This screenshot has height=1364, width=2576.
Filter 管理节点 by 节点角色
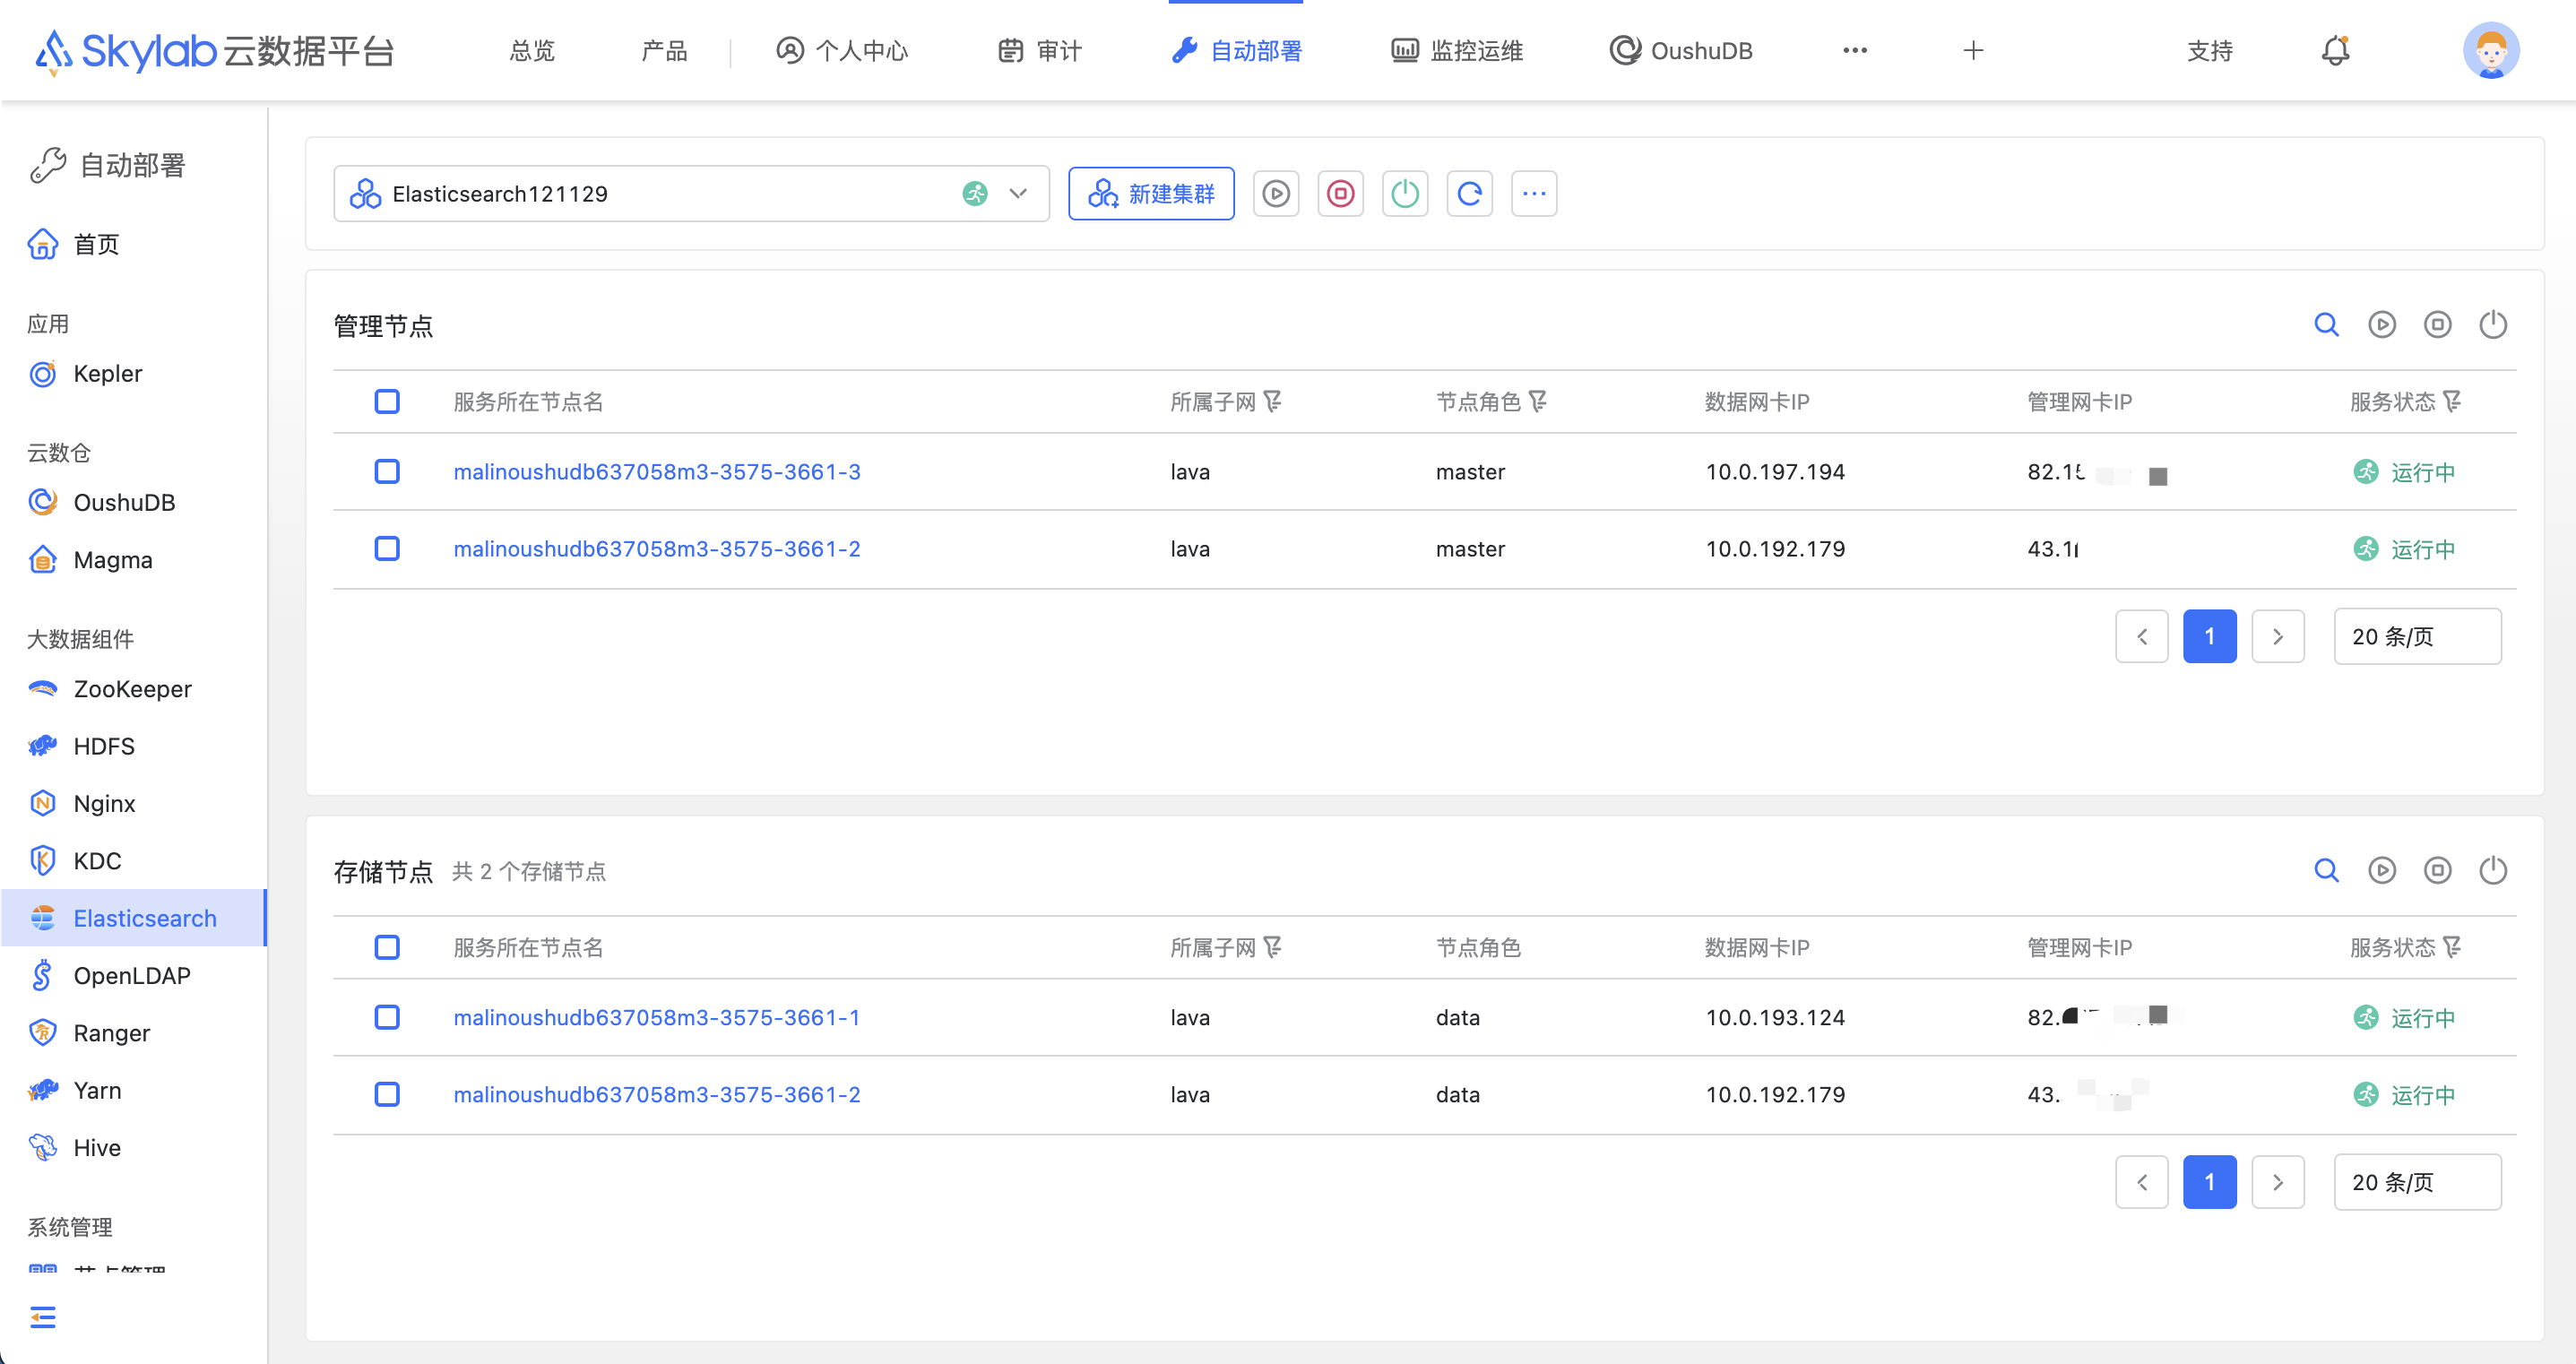click(1538, 401)
